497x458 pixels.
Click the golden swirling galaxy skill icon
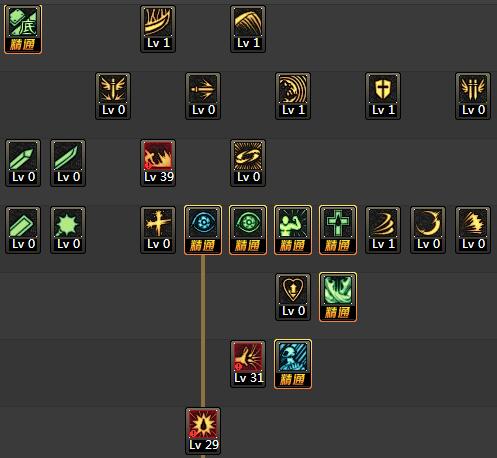(248, 163)
